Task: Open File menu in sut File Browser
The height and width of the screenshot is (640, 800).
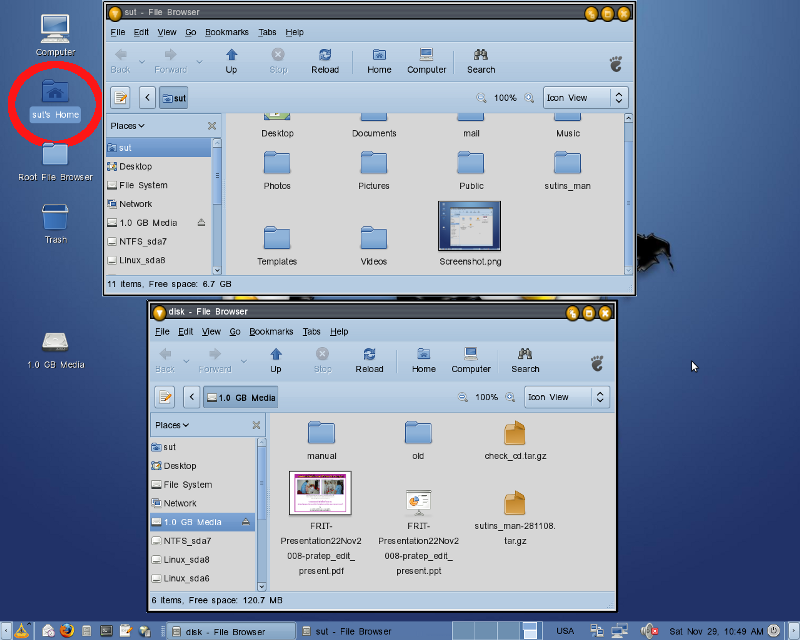Action: (x=118, y=32)
